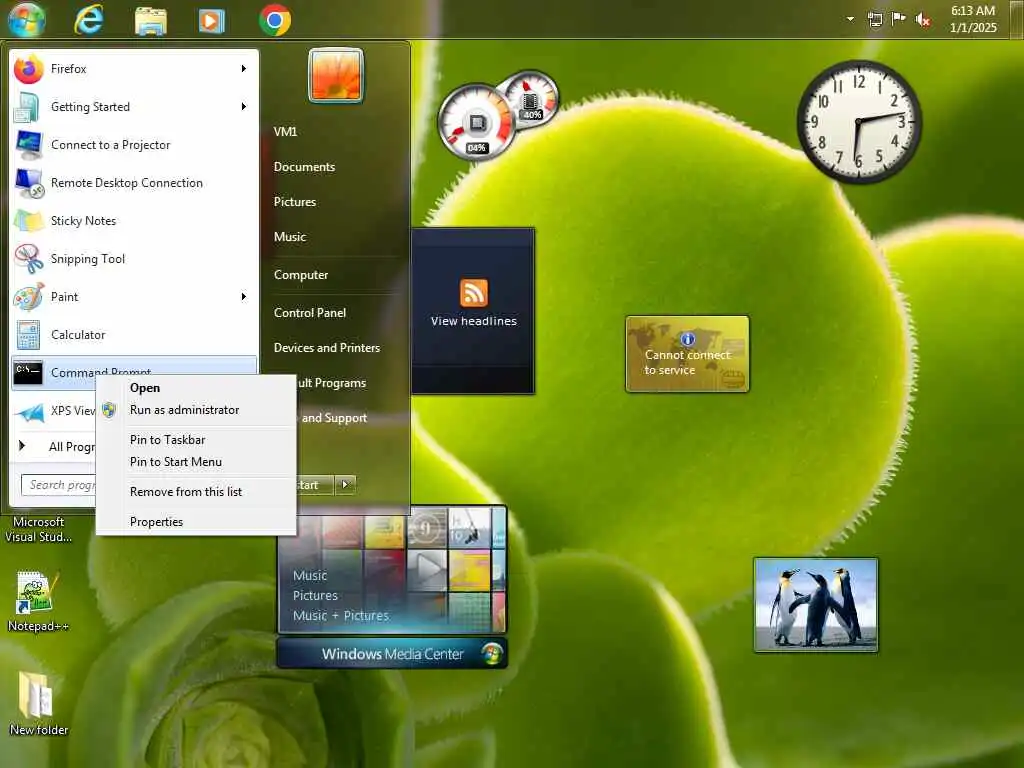Click the Windows Start orb
The image size is (1024, 768).
click(27, 19)
